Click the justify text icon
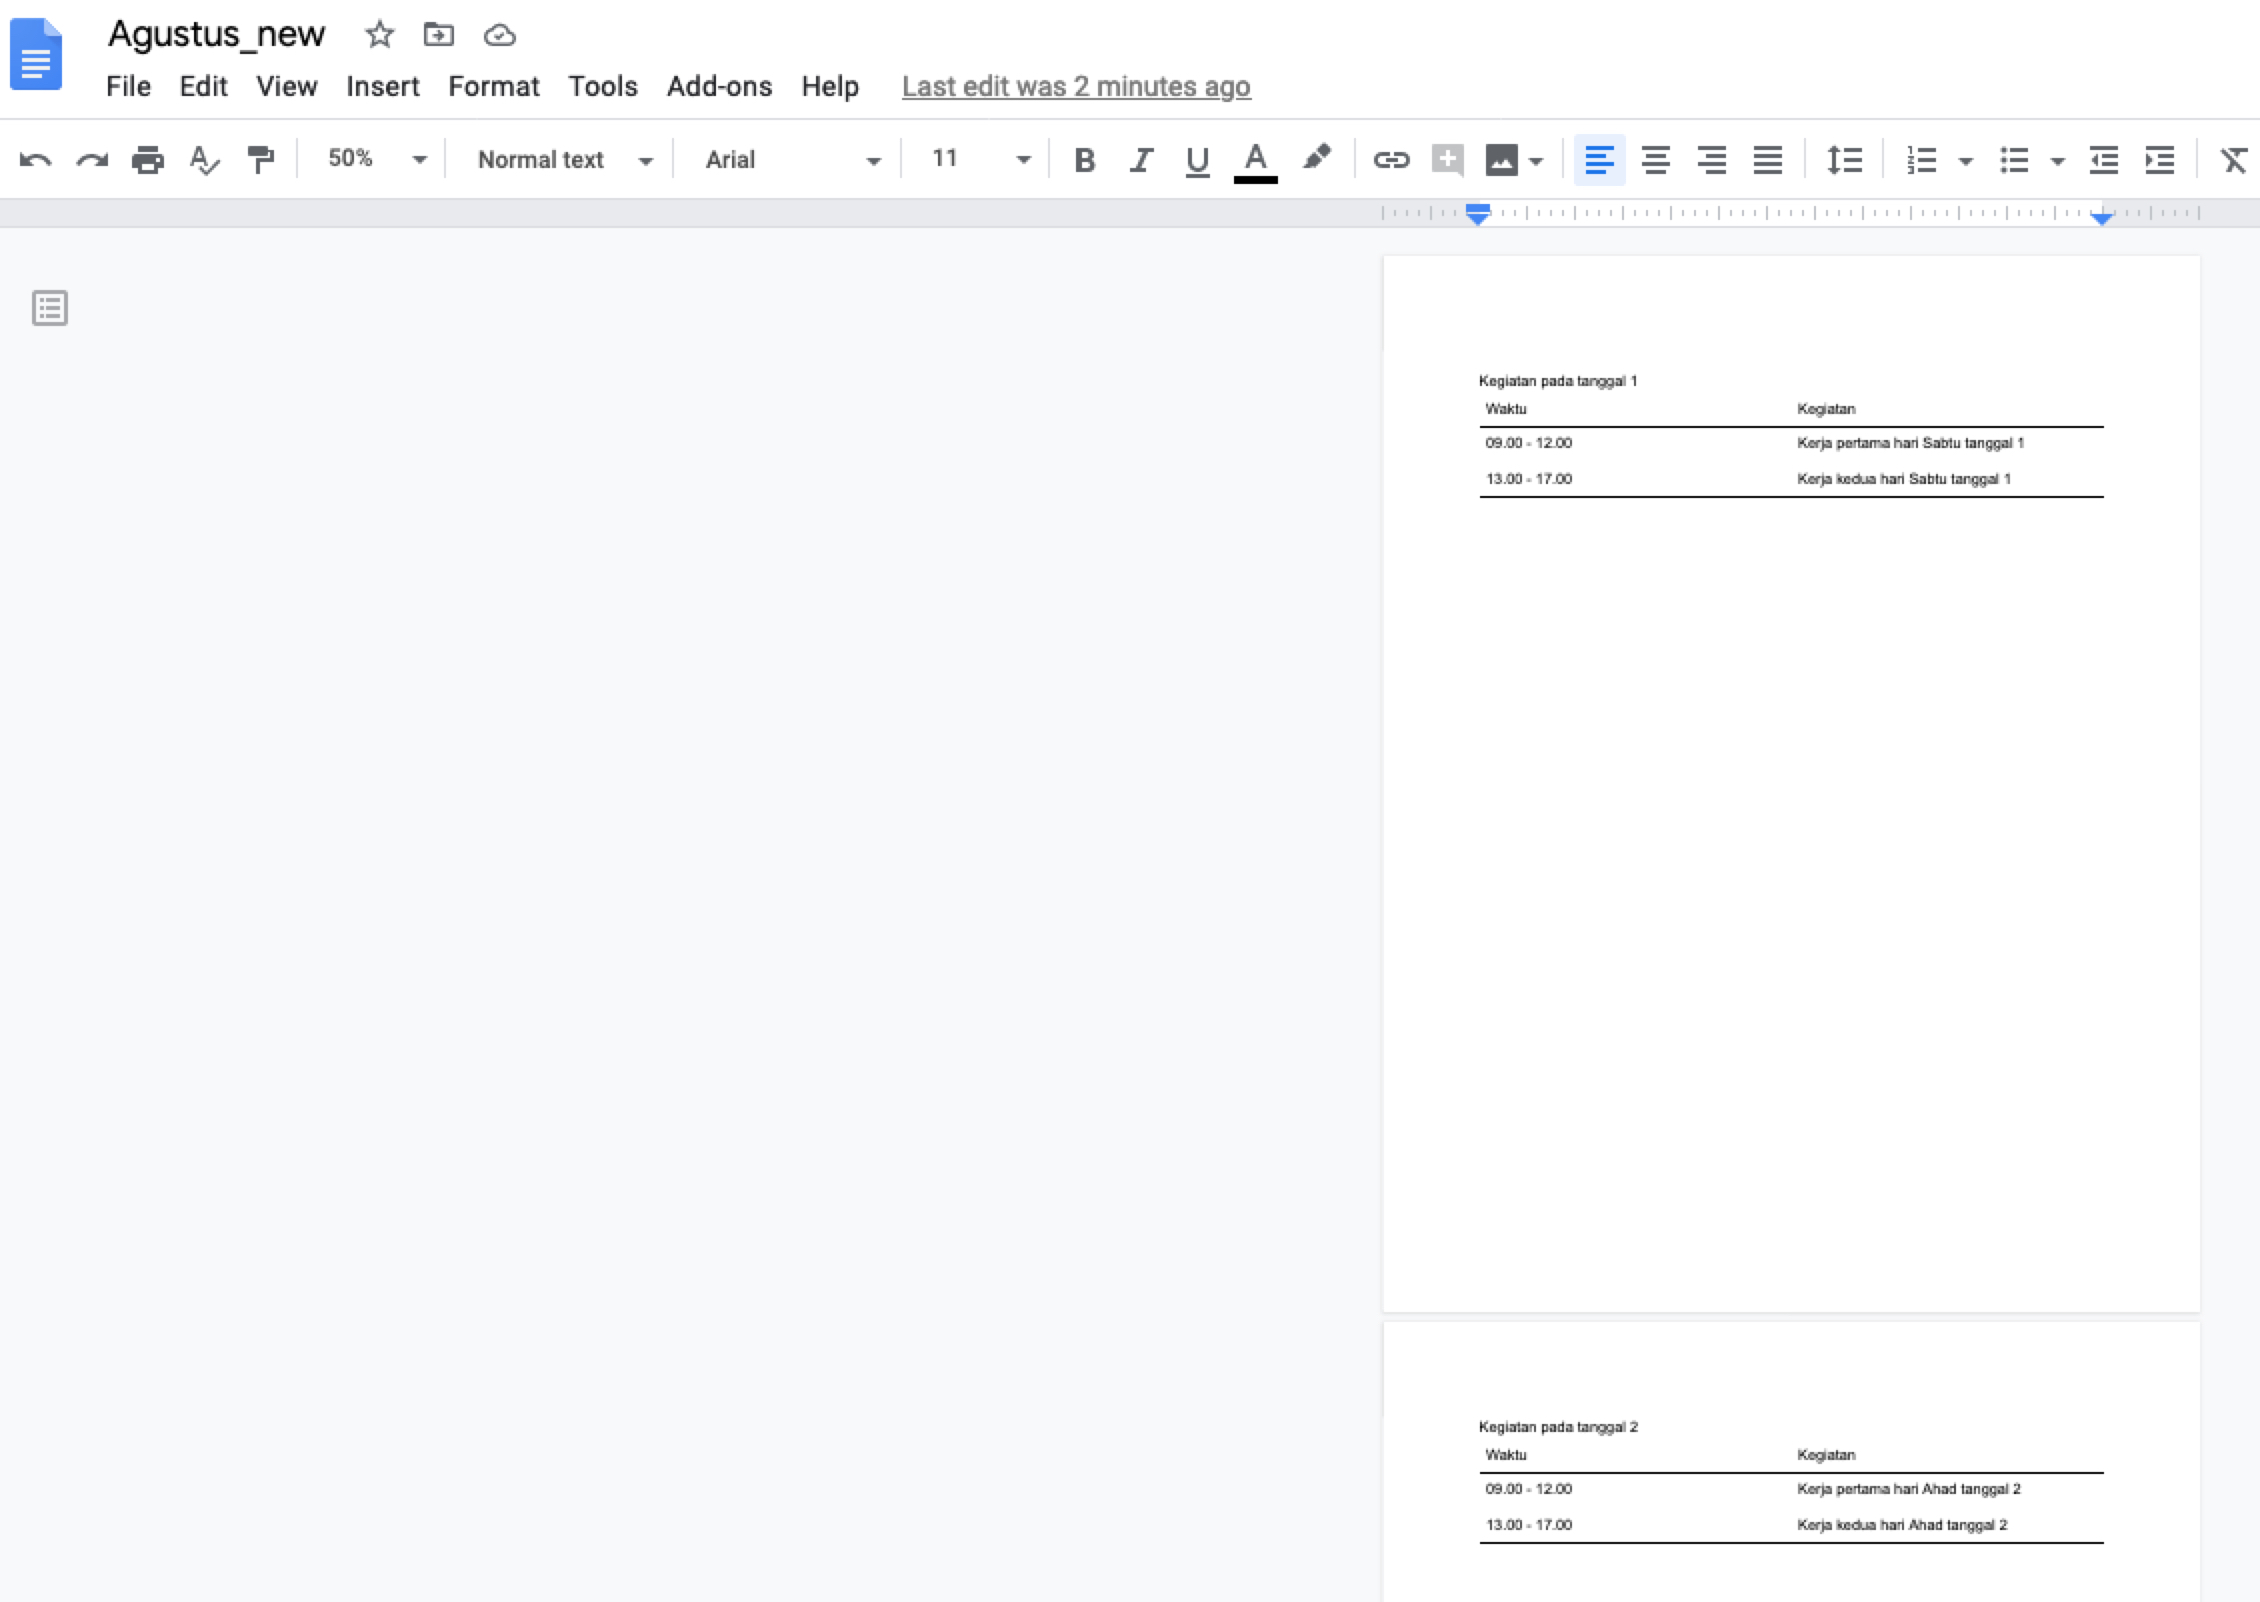The height and width of the screenshot is (1602, 2260). coord(1768,160)
